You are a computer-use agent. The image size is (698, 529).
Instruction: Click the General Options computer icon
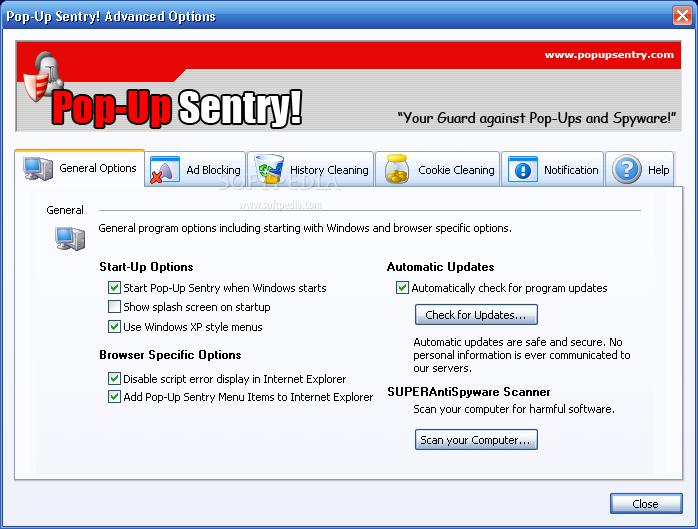pos(38,168)
